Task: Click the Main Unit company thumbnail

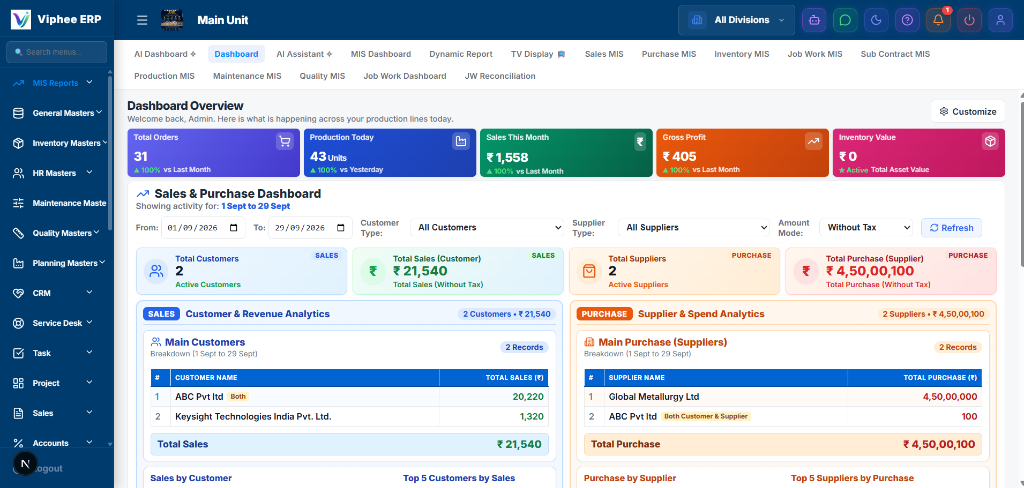Action: pos(172,20)
